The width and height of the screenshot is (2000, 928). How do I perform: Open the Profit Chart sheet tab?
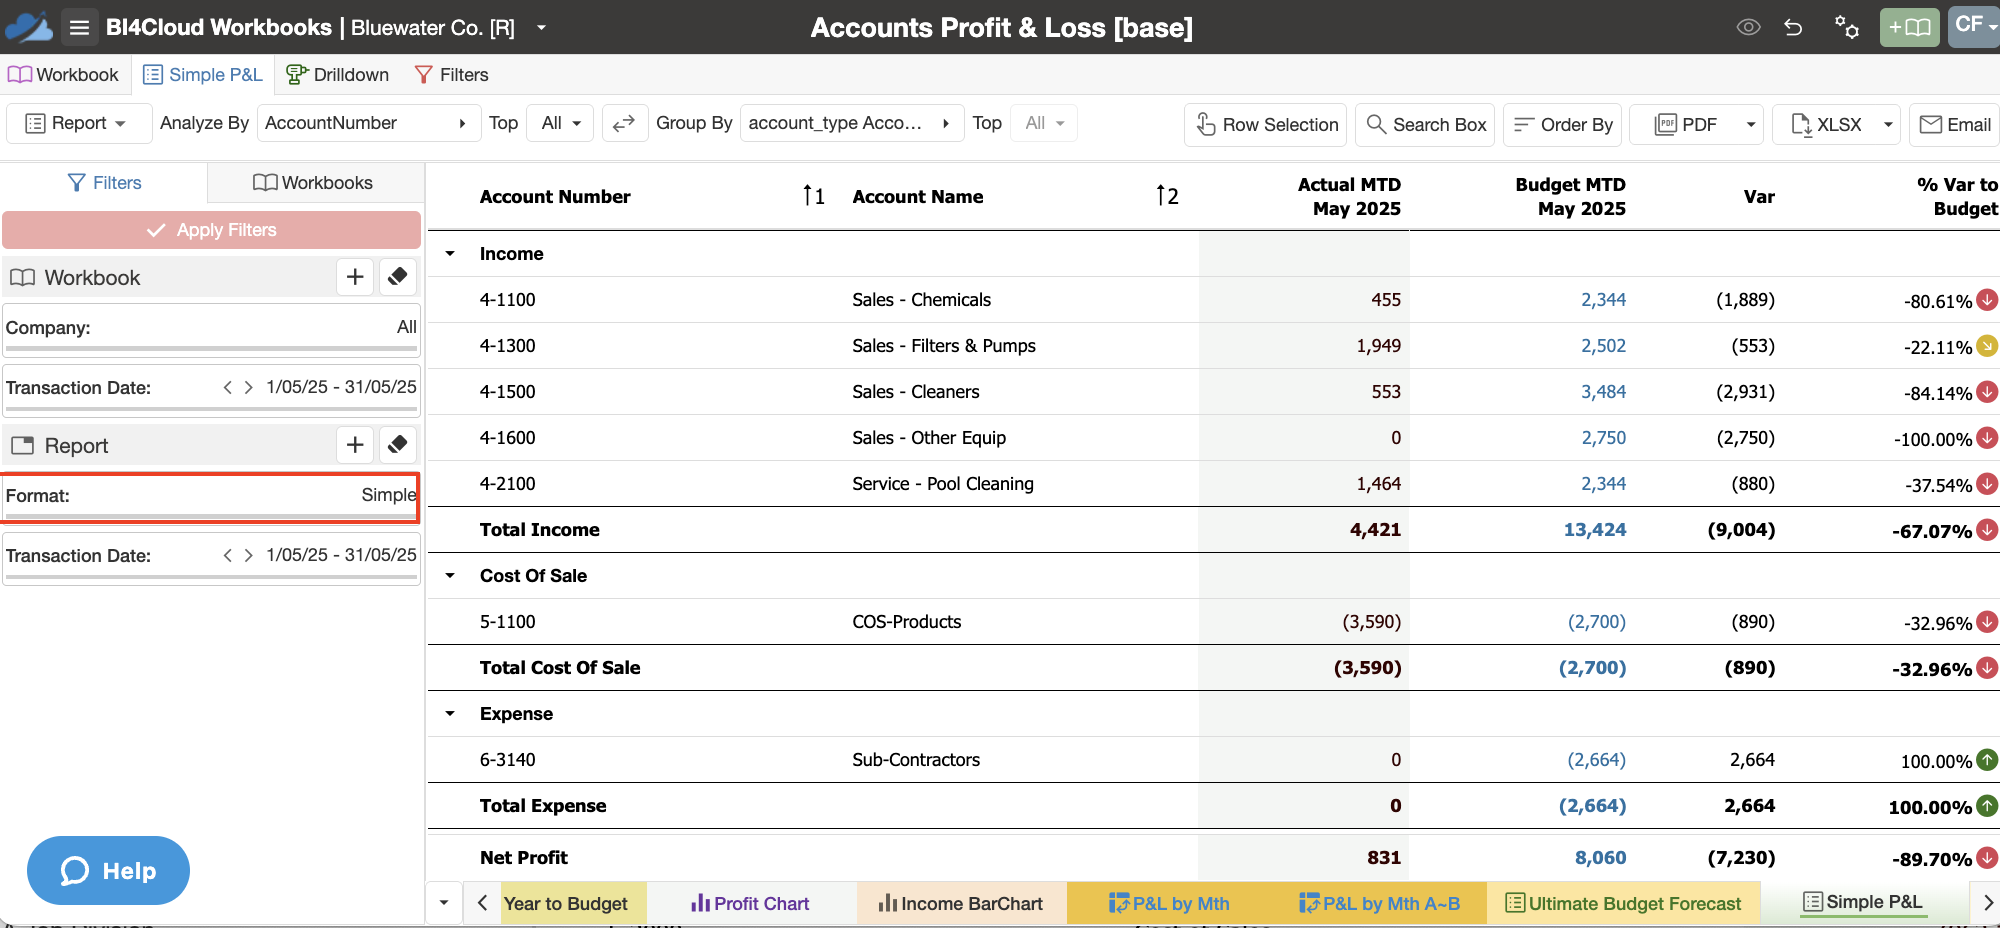[750, 903]
